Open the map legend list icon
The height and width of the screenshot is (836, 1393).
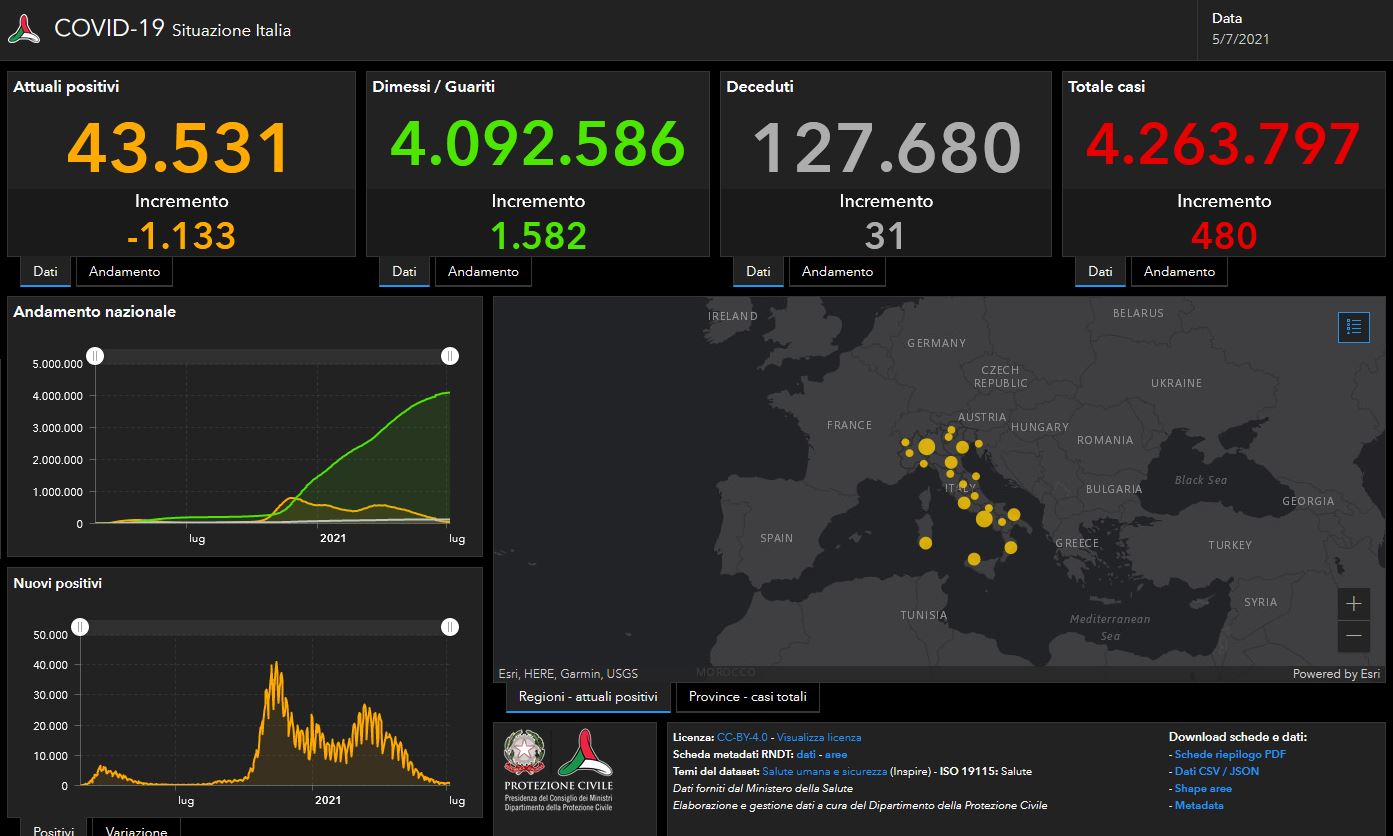1353,327
